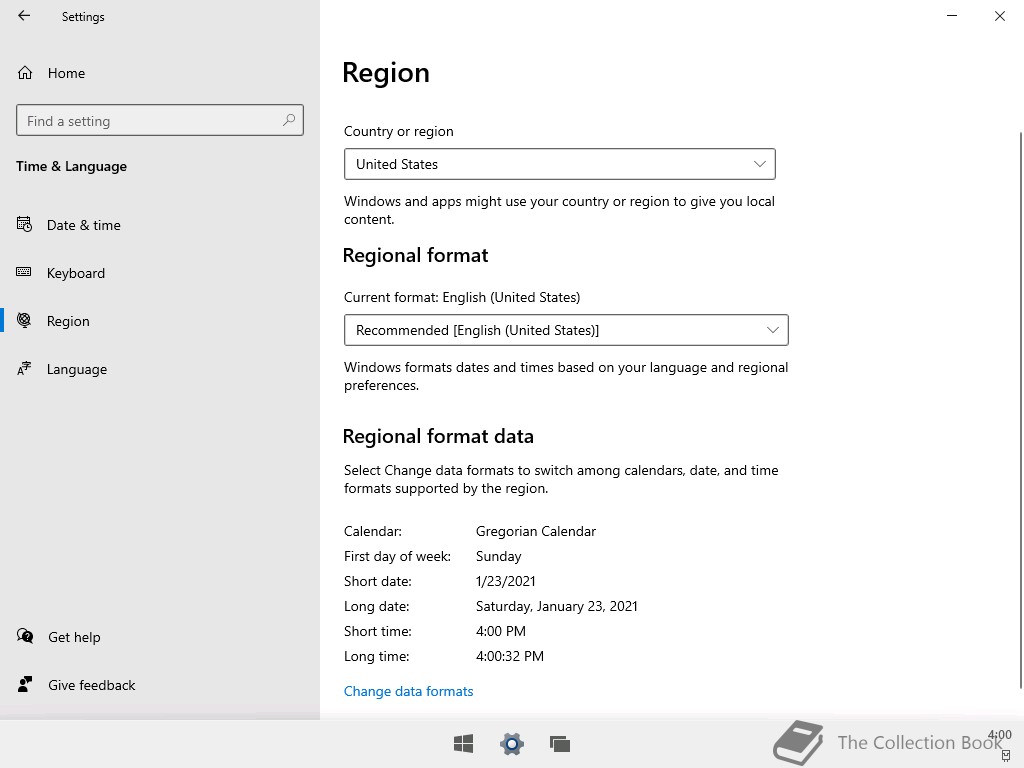This screenshot has width=1024, height=768.
Task: Open the United States combo box
Action: tap(560, 164)
